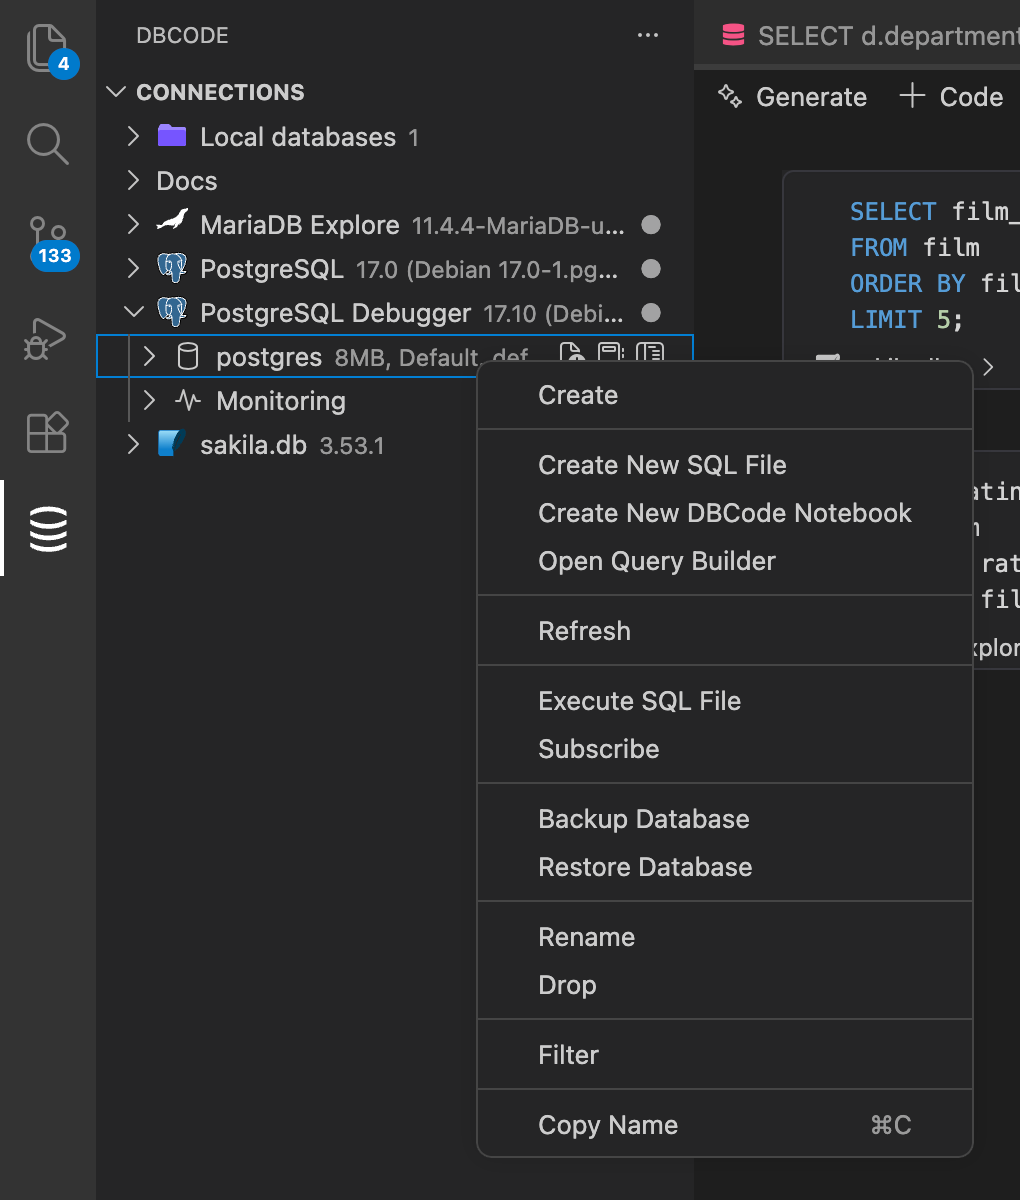This screenshot has height=1200, width=1020.
Task: Collapse the CONNECTIONS section
Action: 117,92
